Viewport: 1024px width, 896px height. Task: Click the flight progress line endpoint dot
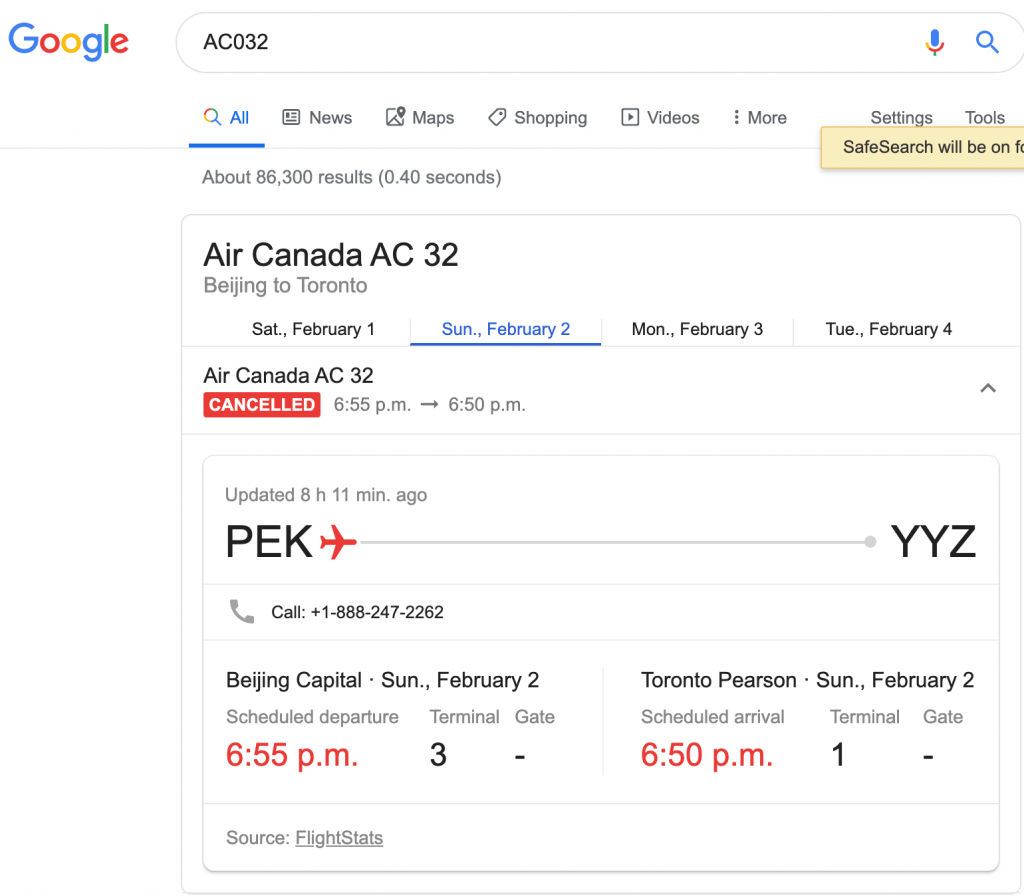point(870,542)
